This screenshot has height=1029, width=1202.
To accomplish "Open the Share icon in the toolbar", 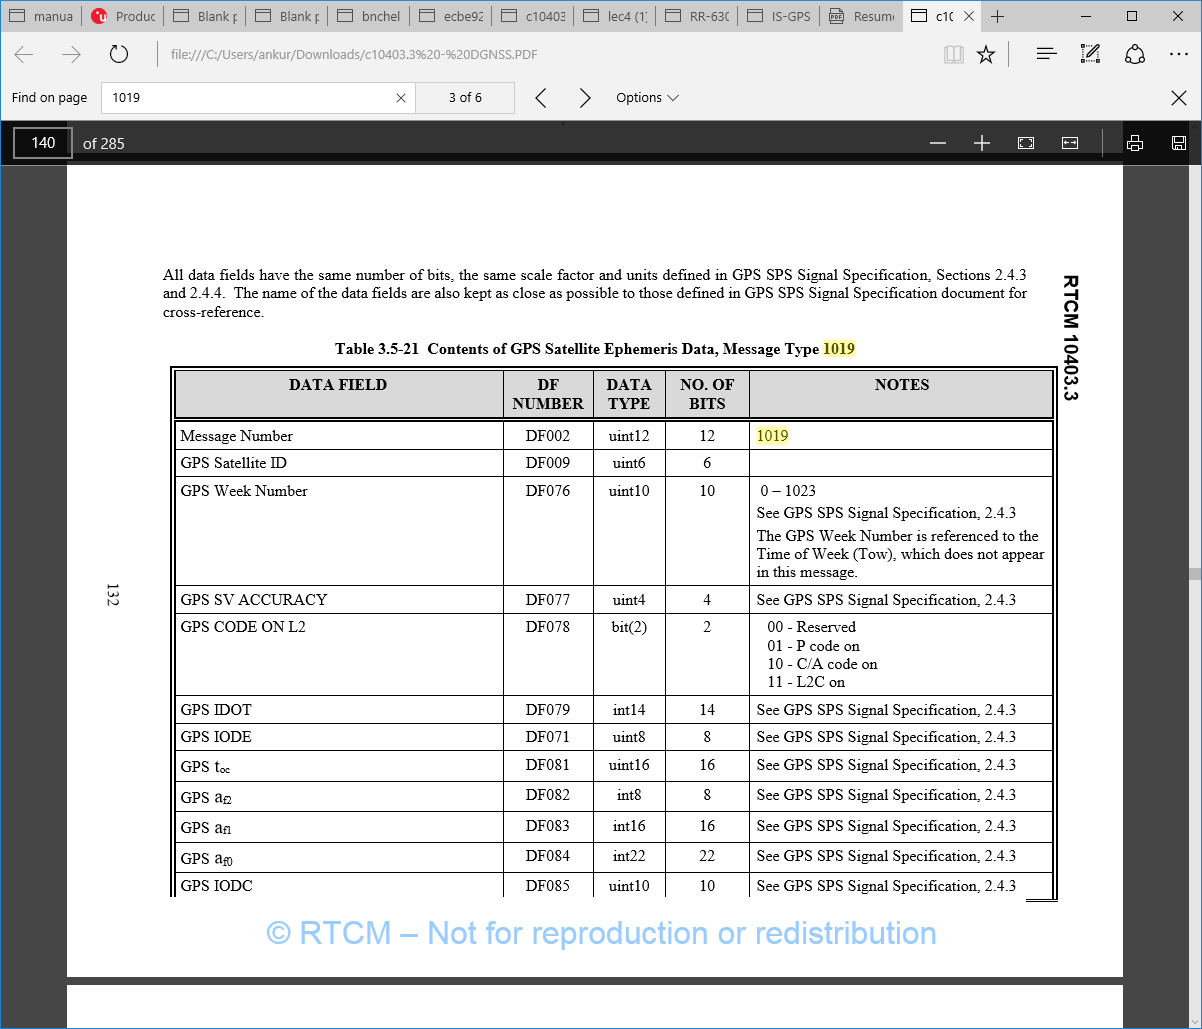I will coord(1134,55).
